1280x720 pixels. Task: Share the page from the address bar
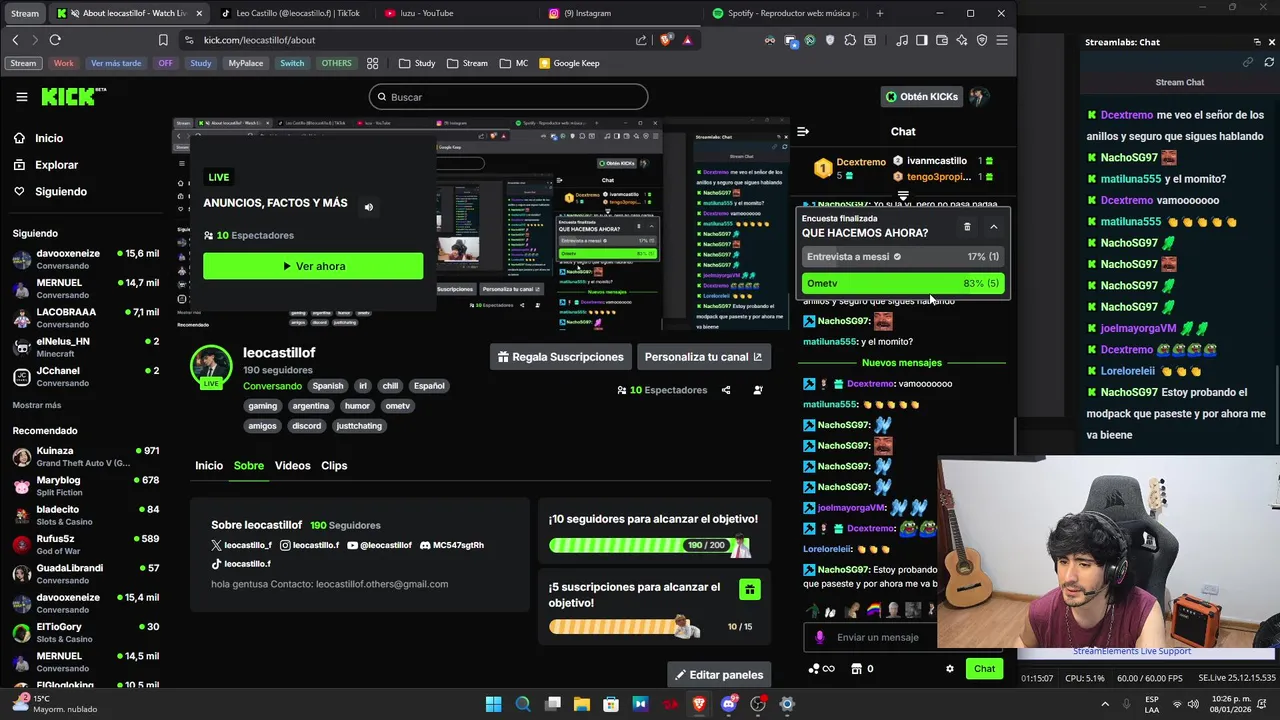(641, 40)
